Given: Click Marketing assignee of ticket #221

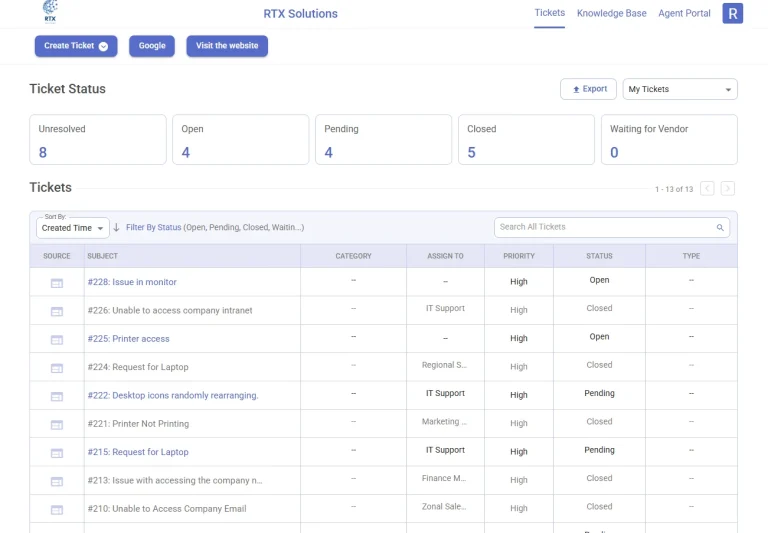Looking at the screenshot, I should (444, 422).
